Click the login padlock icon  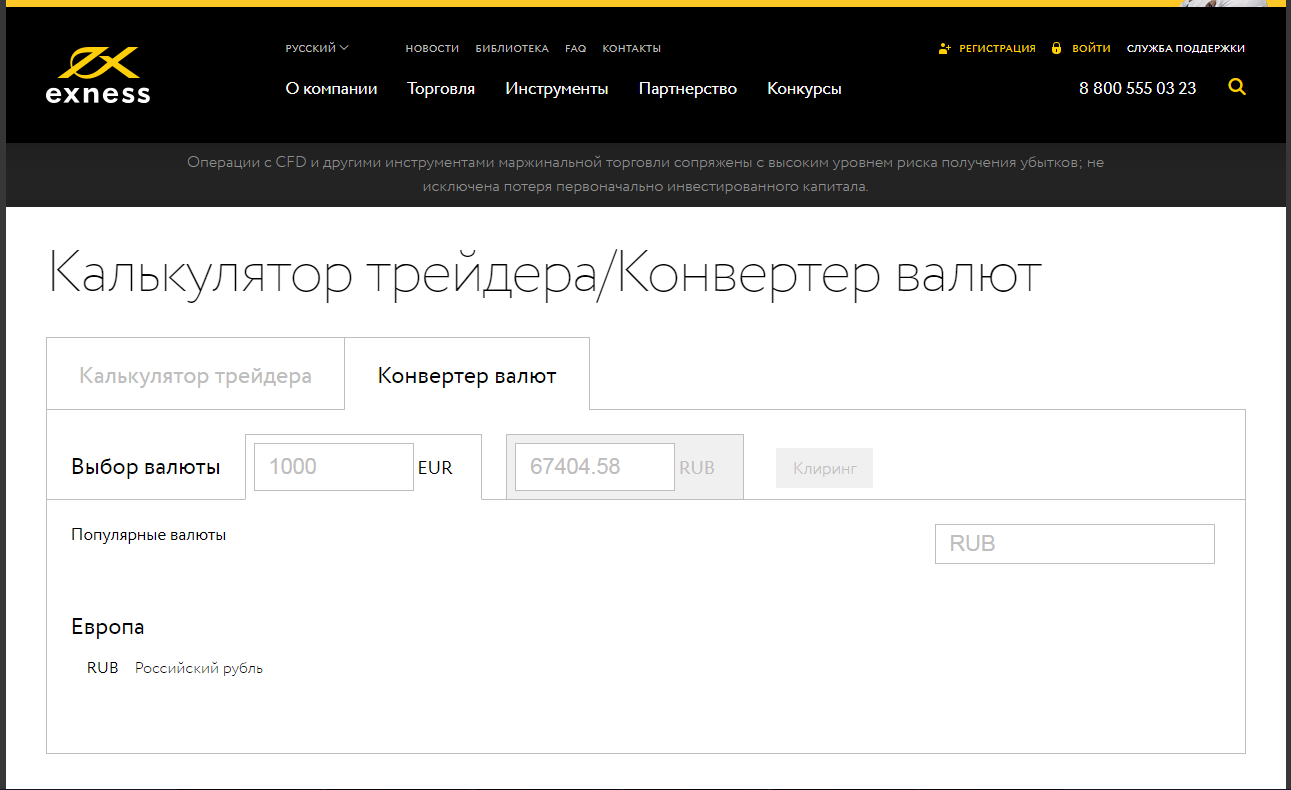pyautogui.click(x=1056, y=48)
